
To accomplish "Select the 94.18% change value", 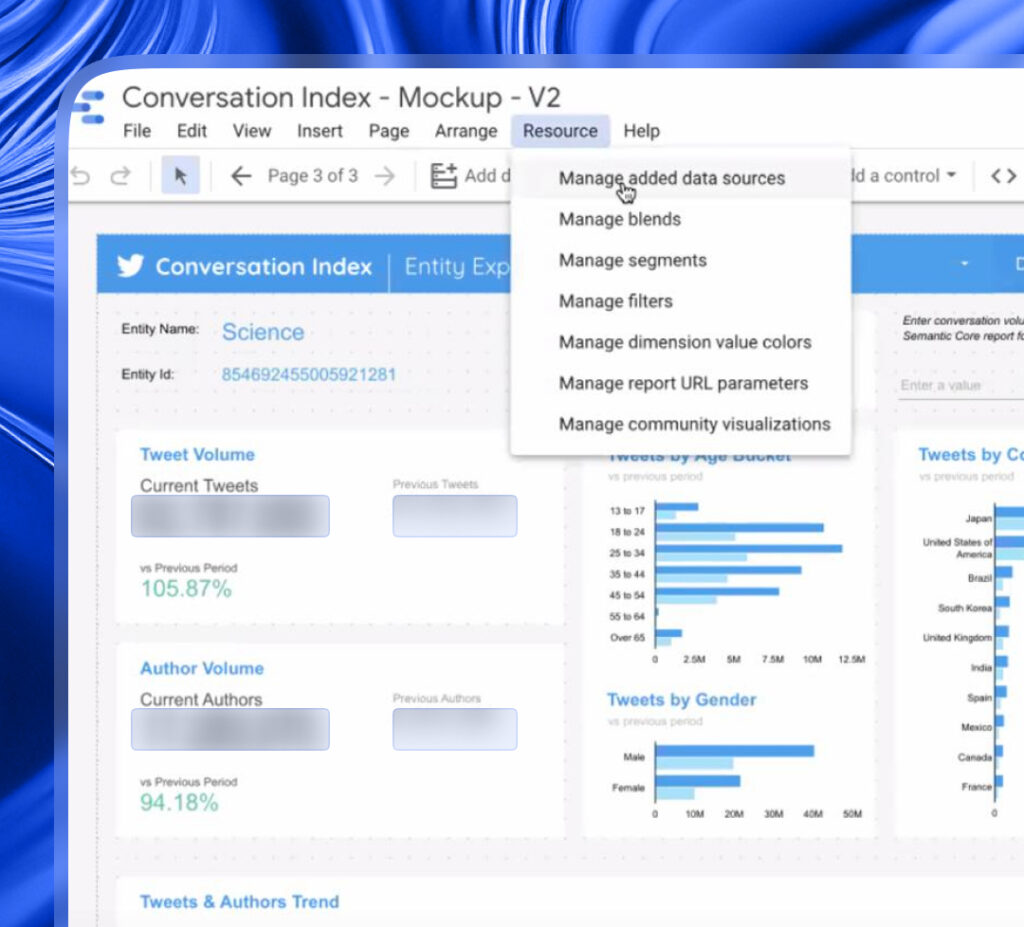I will 180,802.
